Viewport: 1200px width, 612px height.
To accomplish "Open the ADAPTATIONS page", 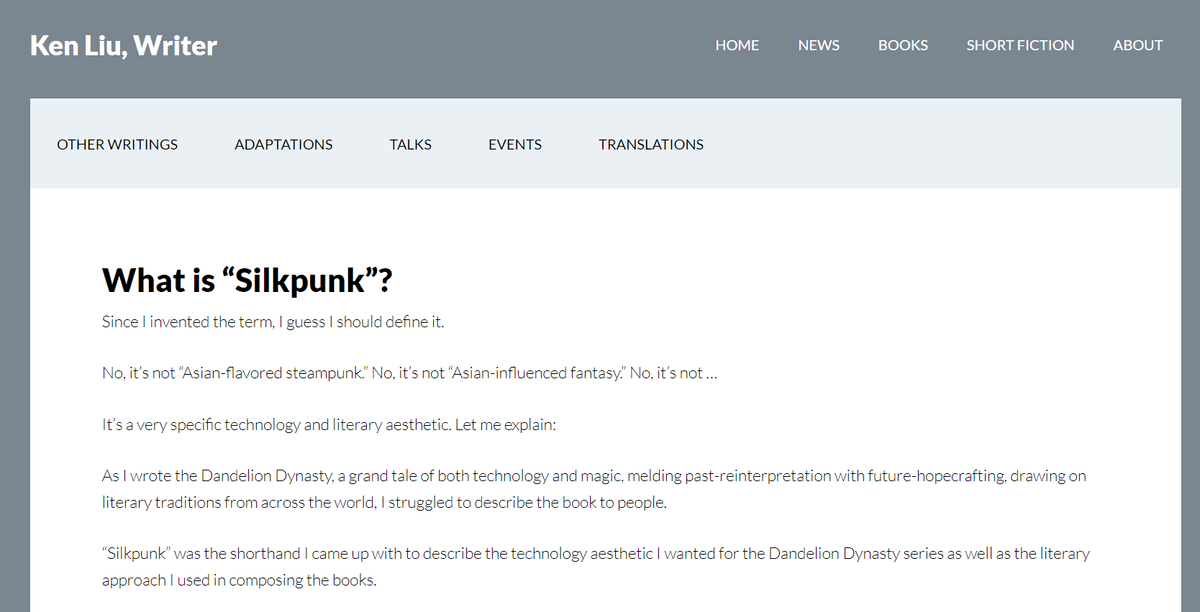I will pyautogui.click(x=283, y=144).
